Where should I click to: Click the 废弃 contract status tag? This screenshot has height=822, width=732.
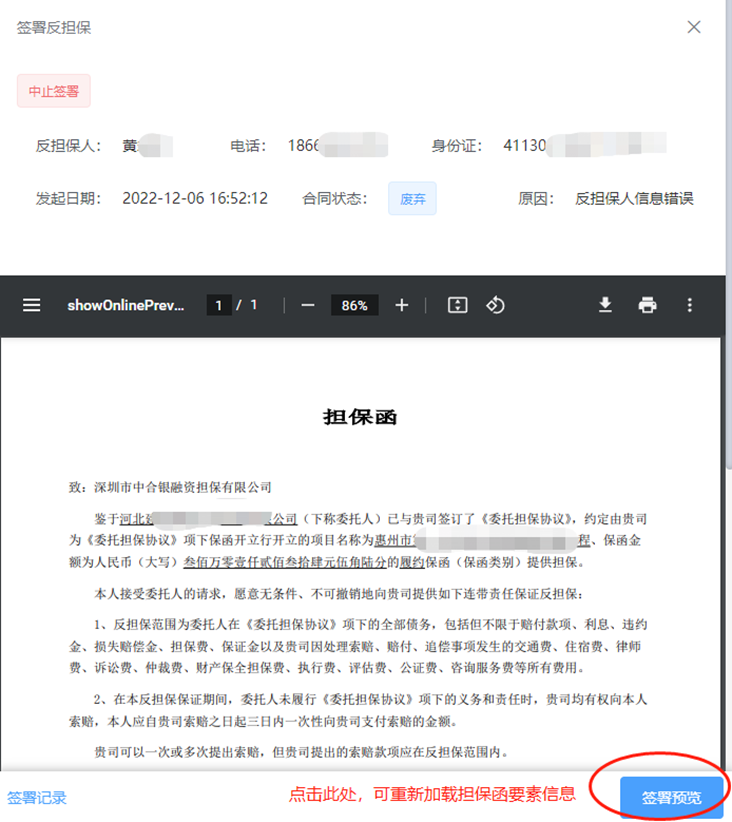coord(412,198)
